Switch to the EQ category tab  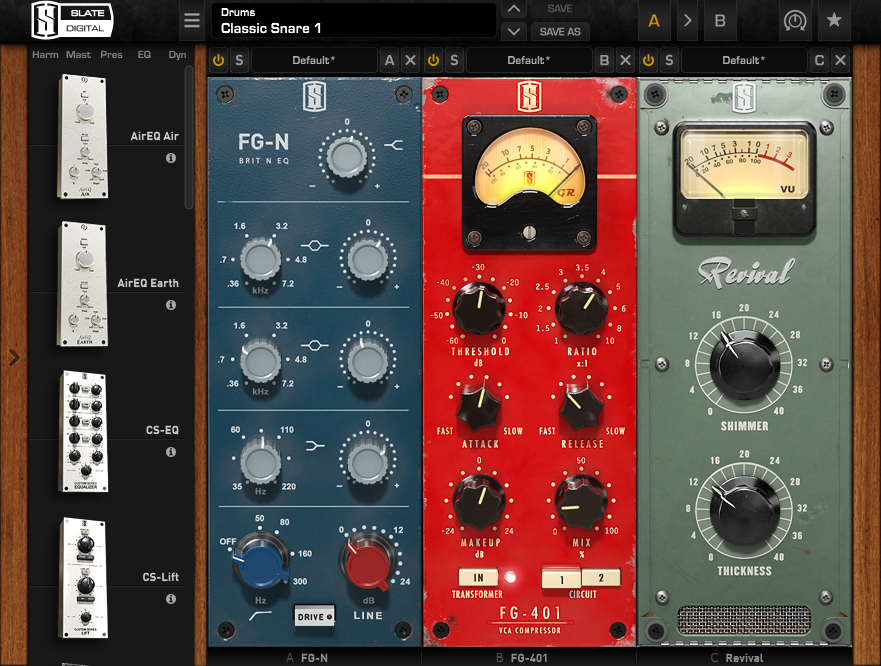[144, 55]
